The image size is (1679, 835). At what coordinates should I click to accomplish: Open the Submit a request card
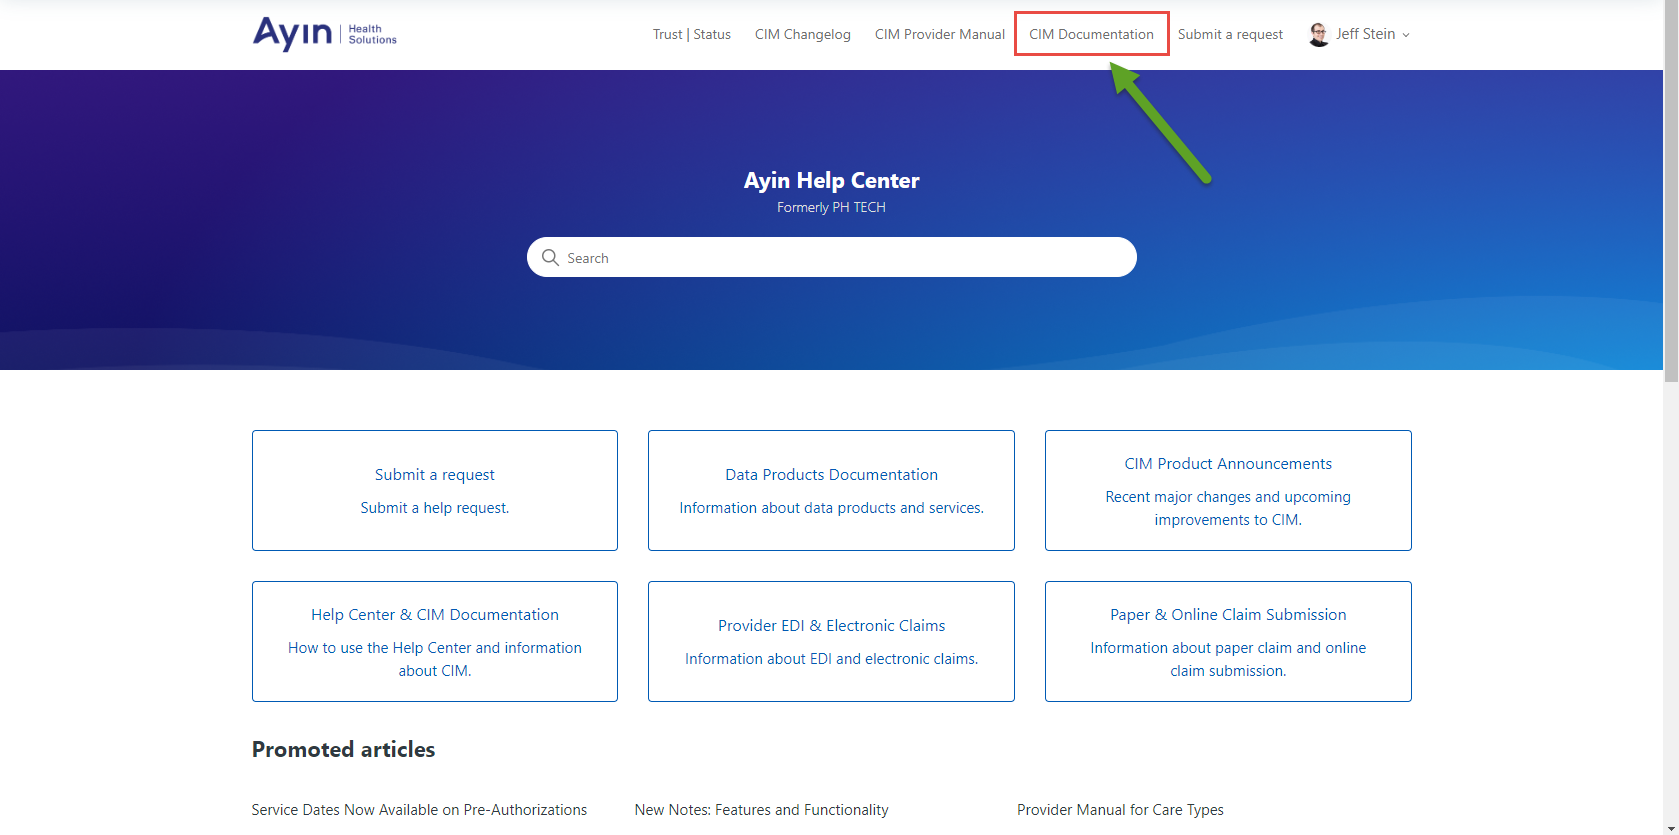[434, 490]
